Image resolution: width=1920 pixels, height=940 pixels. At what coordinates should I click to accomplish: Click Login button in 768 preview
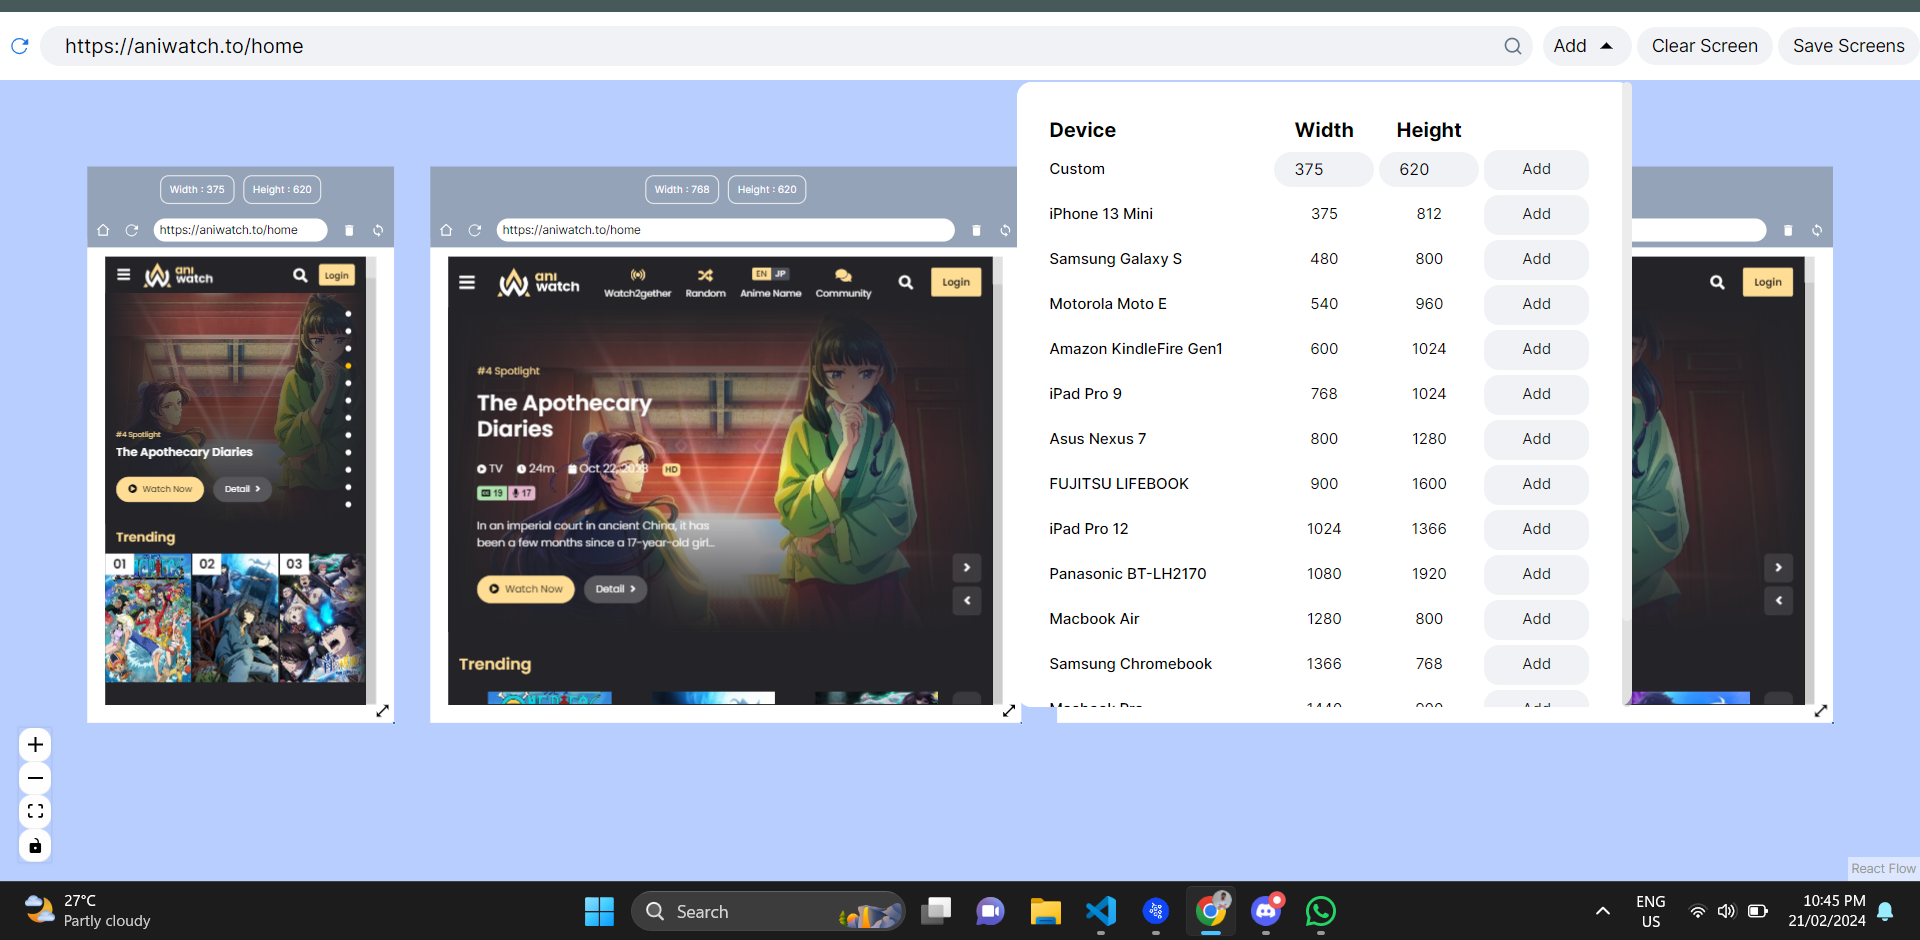click(956, 282)
